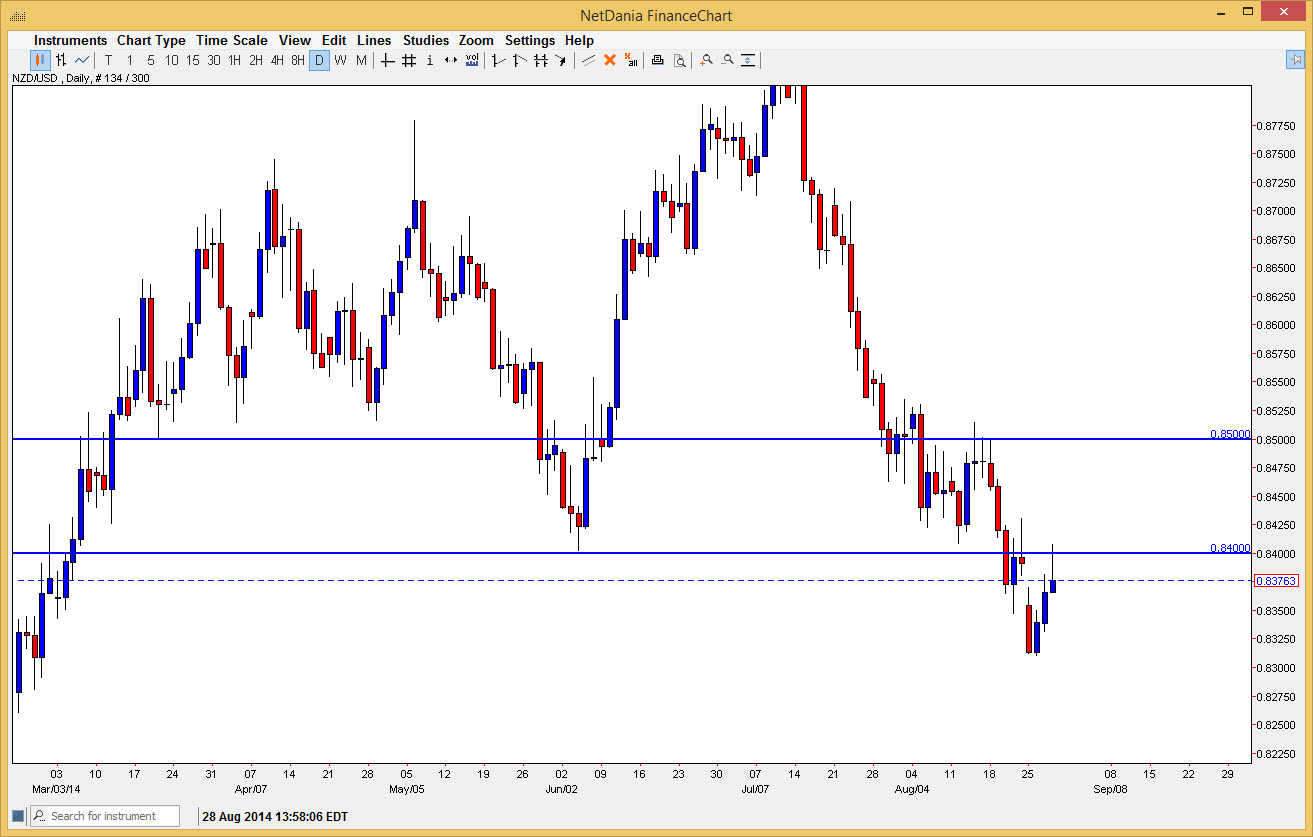Viewport: 1313px width, 837px height.
Task: Select the 4H timeframe button
Action: (x=276, y=60)
